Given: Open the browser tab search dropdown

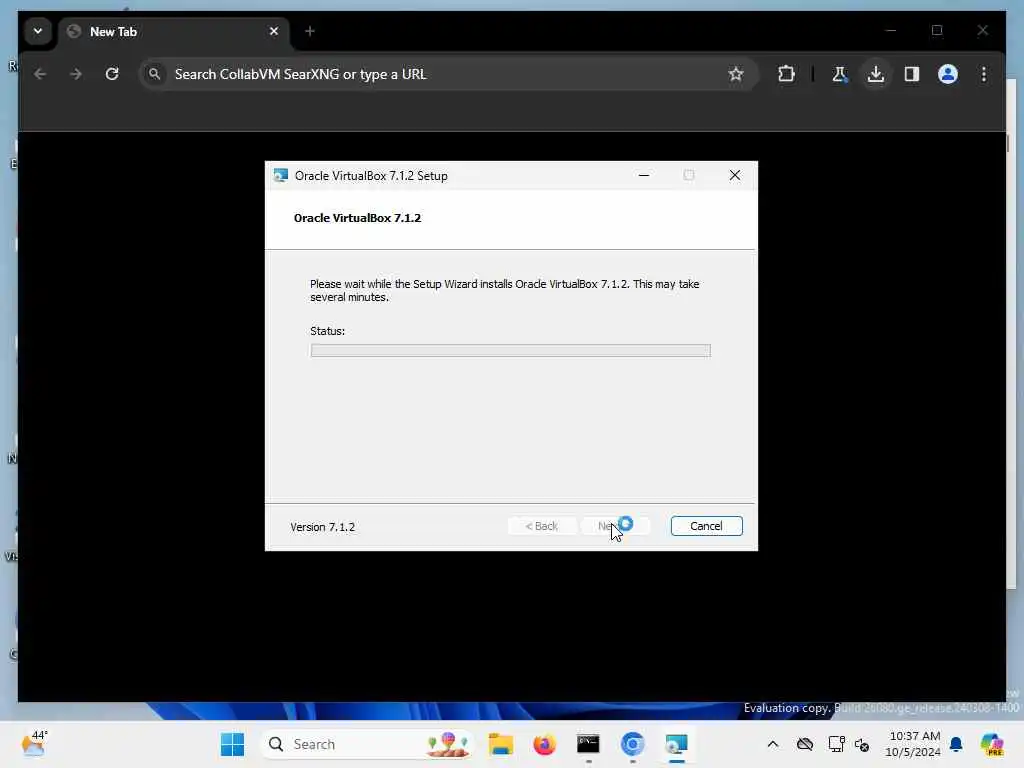Looking at the screenshot, I should point(38,31).
